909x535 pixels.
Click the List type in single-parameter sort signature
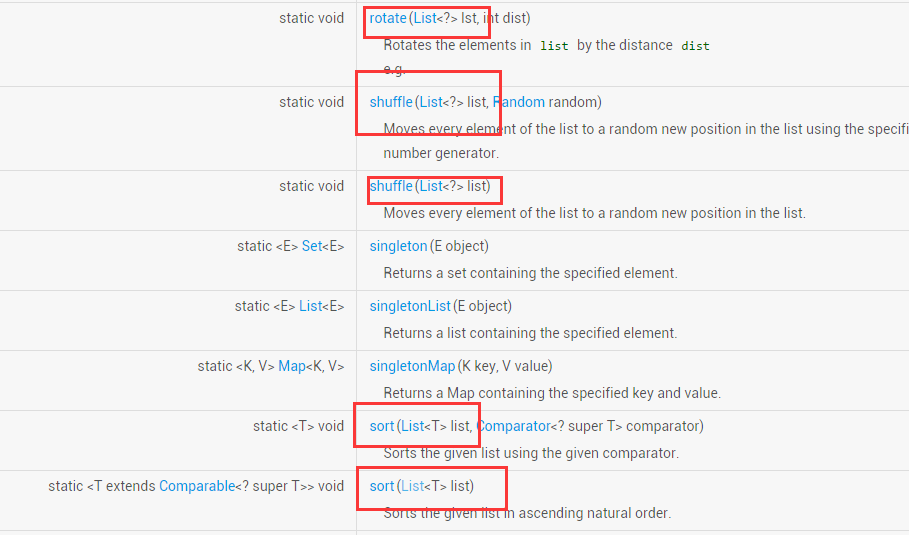tap(413, 486)
